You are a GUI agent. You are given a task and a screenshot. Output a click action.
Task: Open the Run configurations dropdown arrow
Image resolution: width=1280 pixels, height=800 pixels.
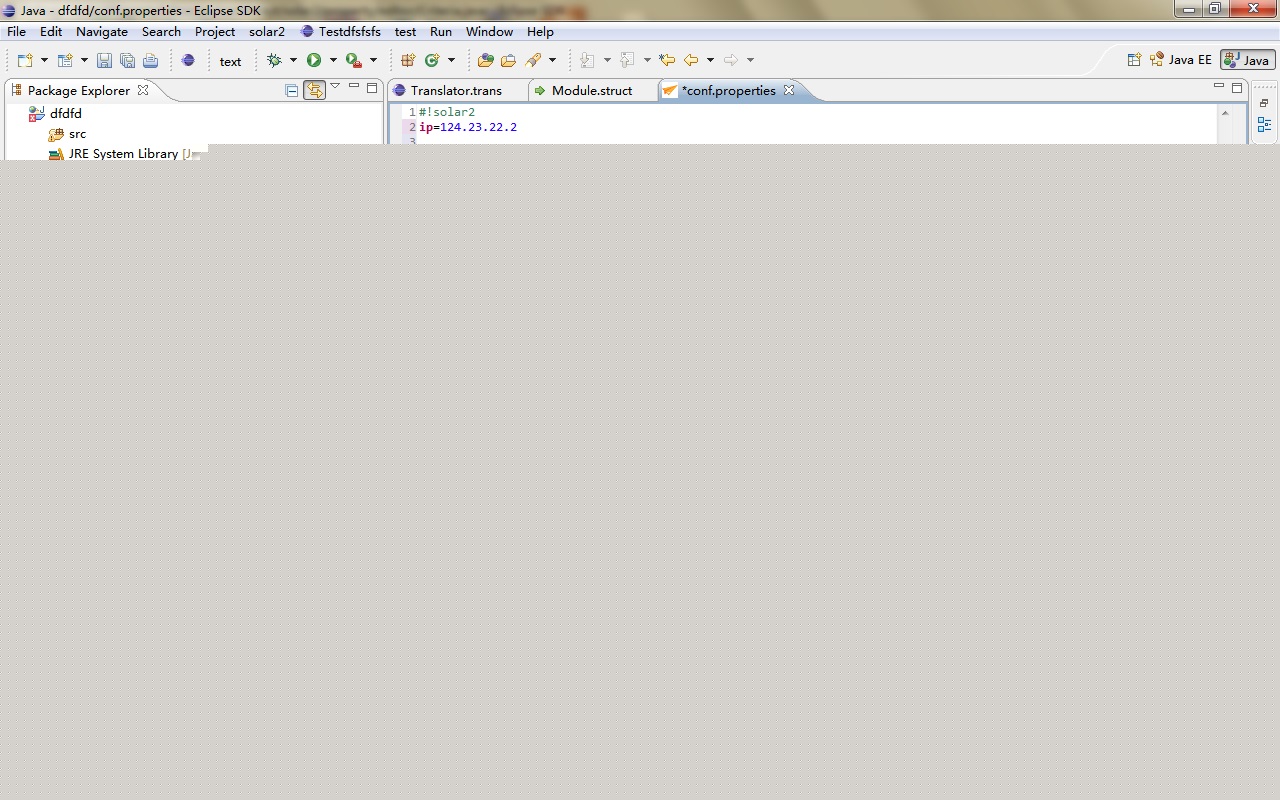tap(333, 60)
